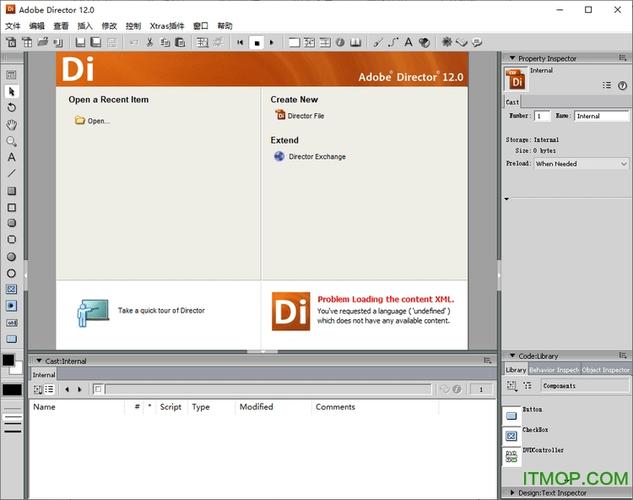This screenshot has width=633, height=500.
Task: Open the 修改 menu
Action: pyautogui.click(x=109, y=26)
